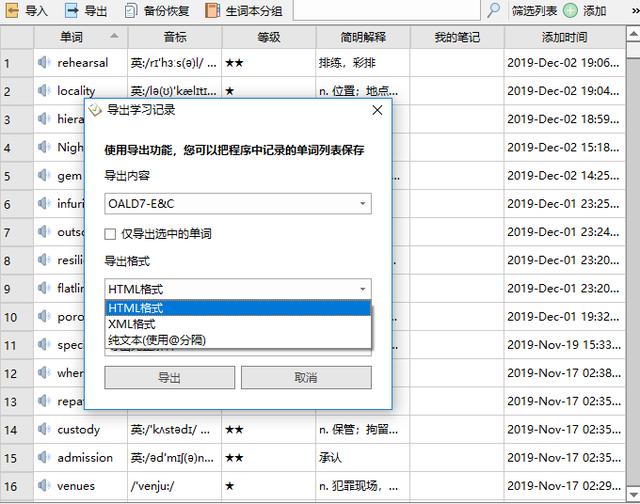The height and width of the screenshot is (504, 640).
Task: Sort by 音标 column header
Action: click(175, 37)
